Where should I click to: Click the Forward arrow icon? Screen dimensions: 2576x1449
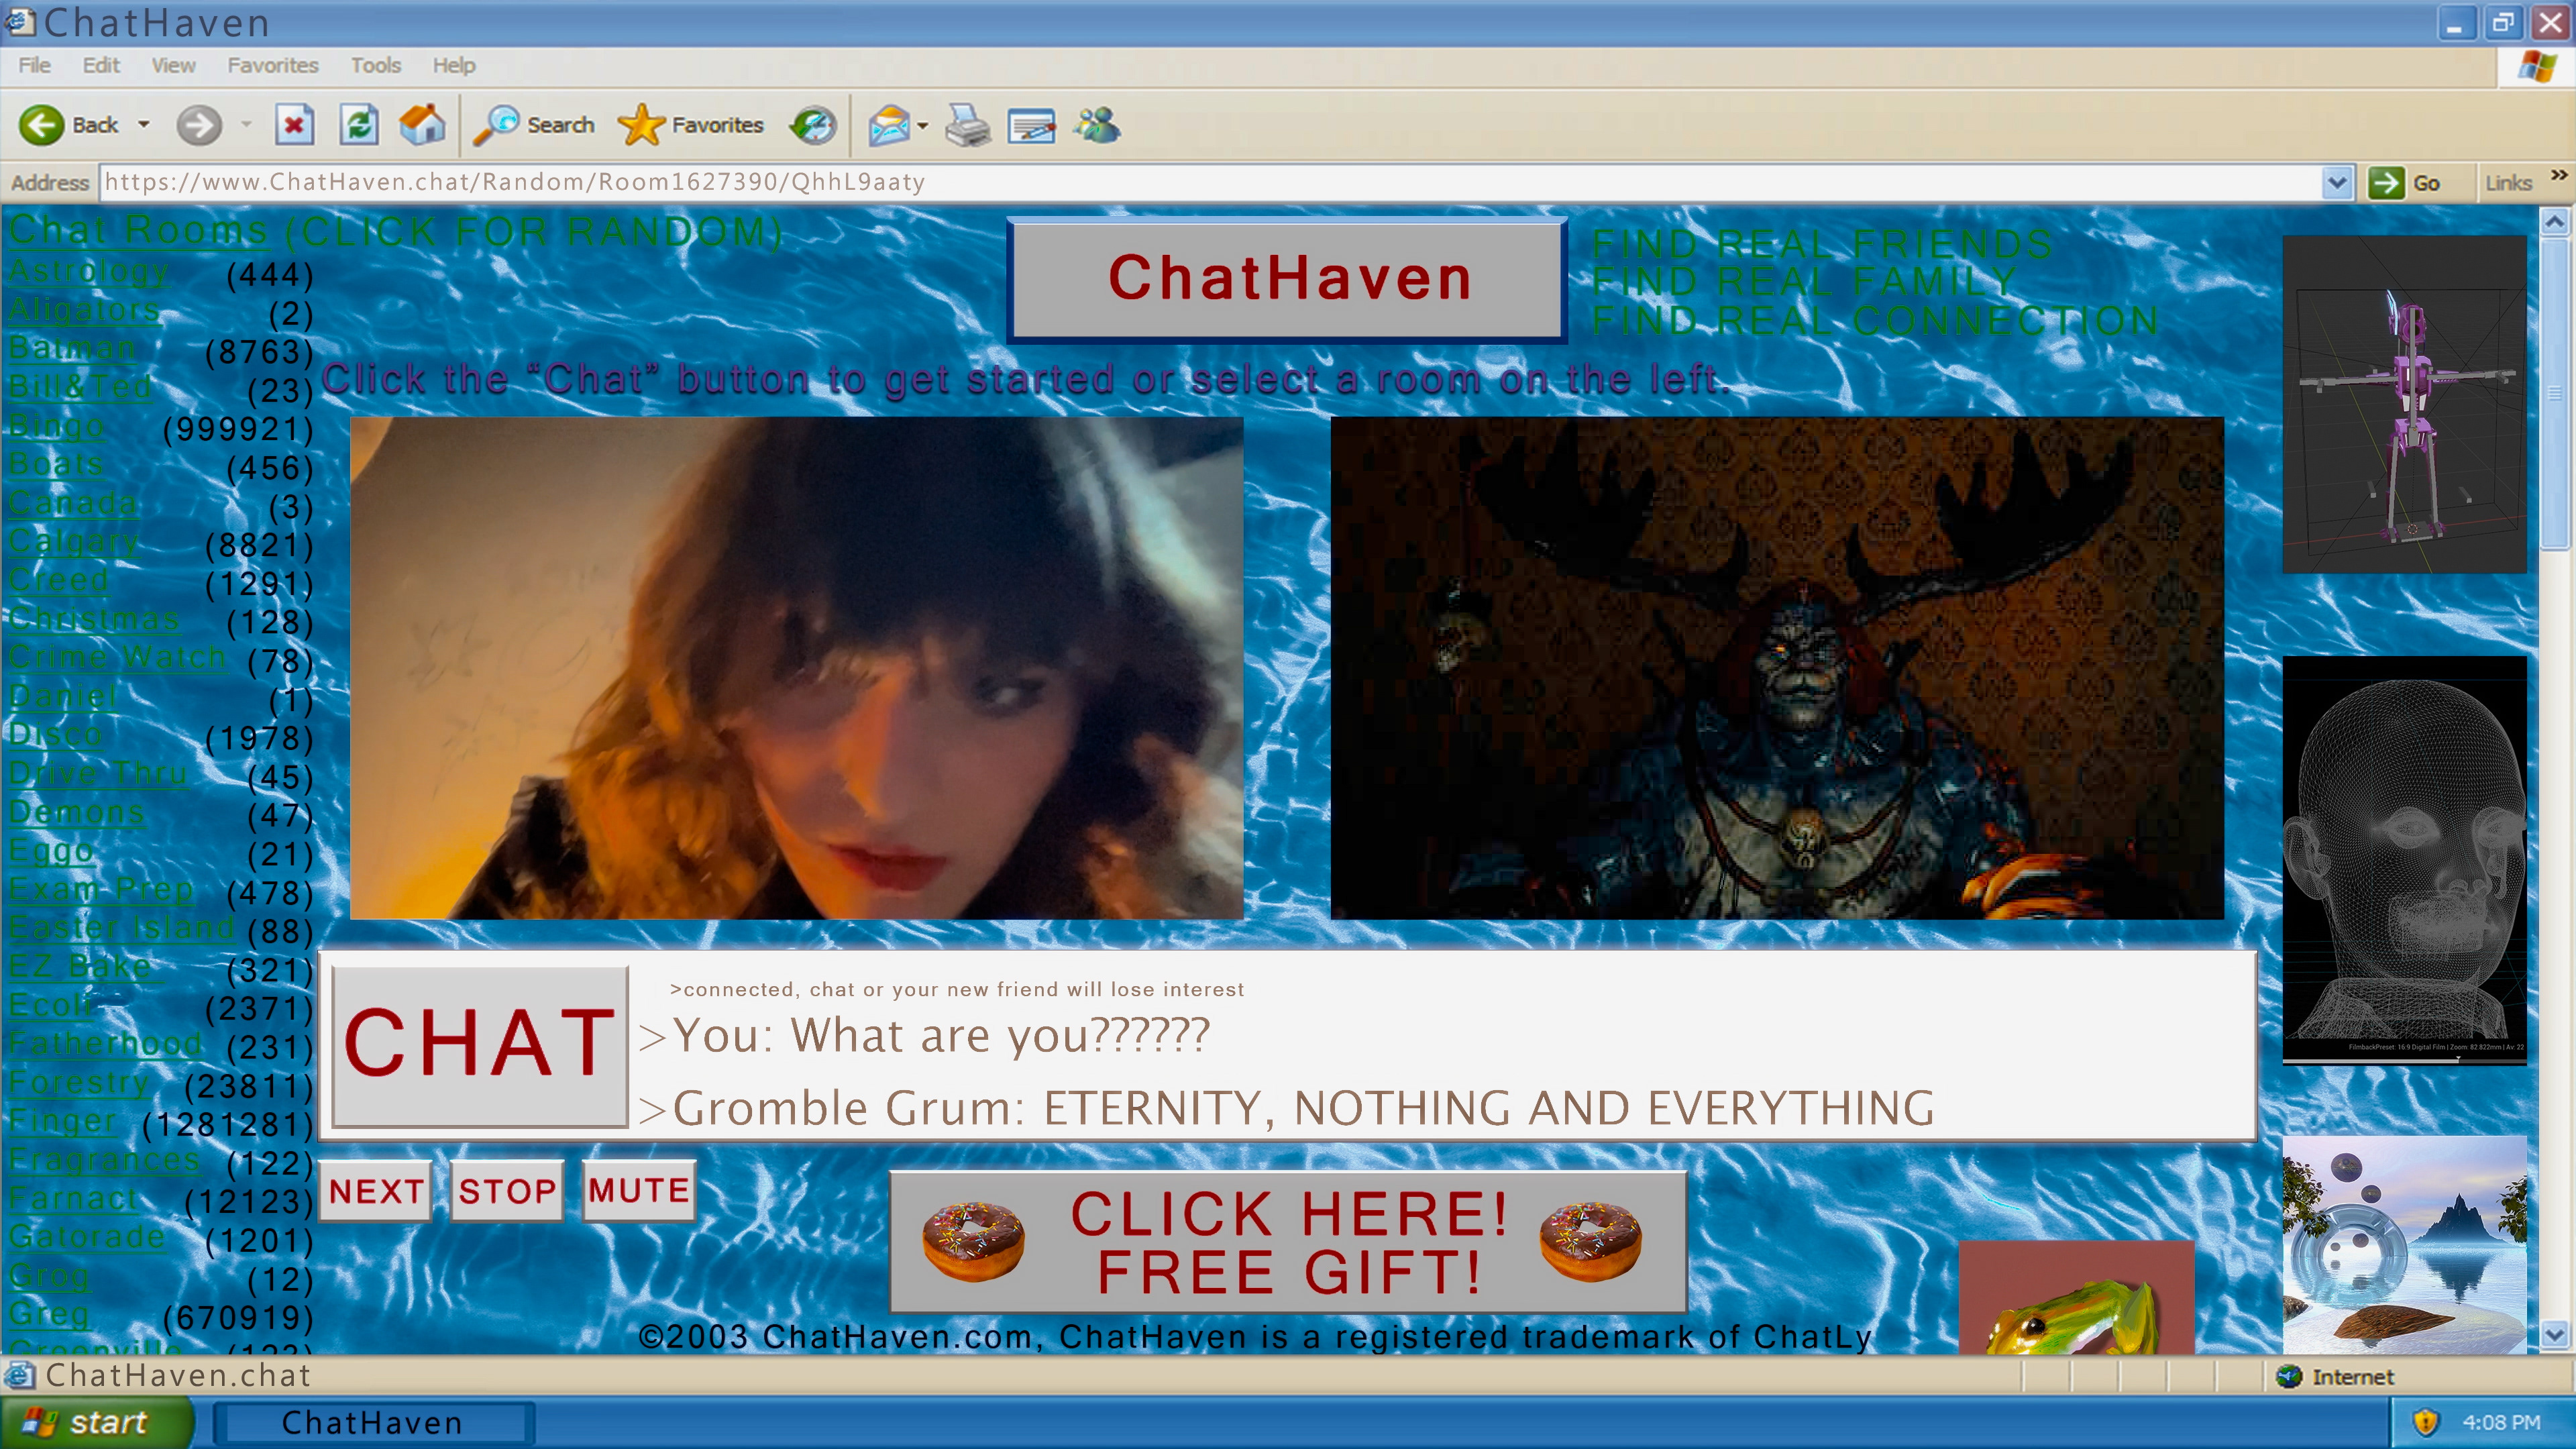pyautogui.click(x=198, y=125)
